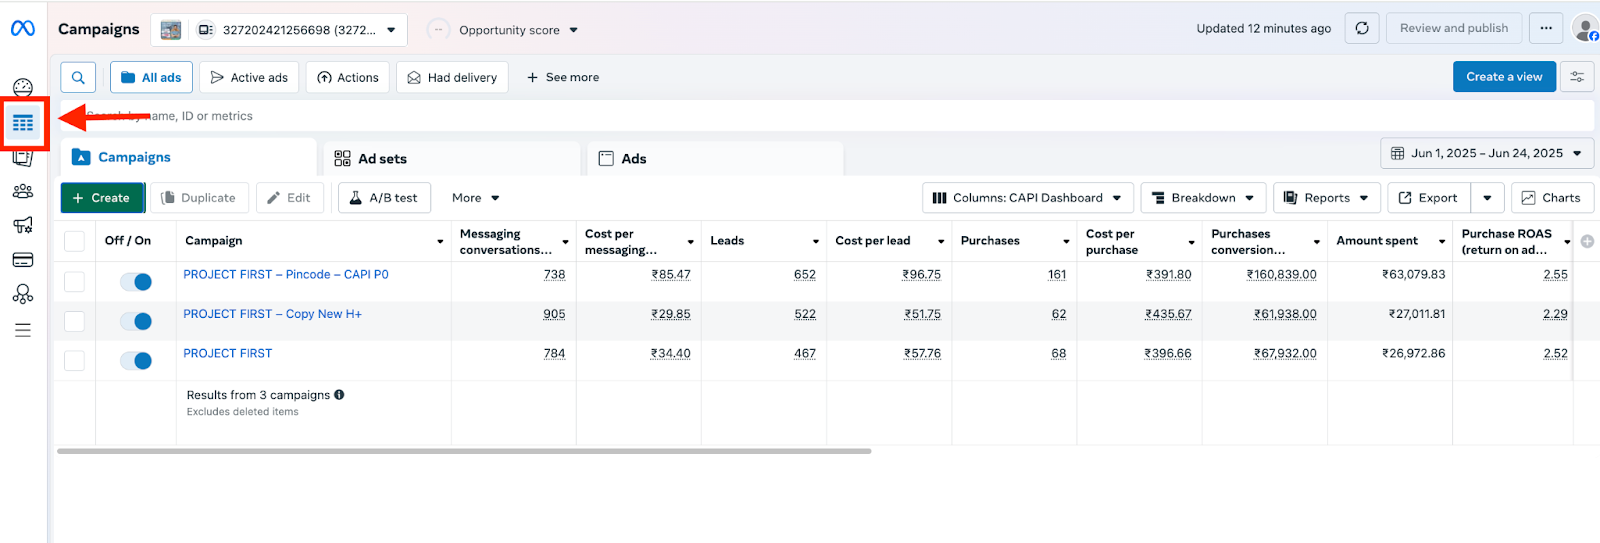Open view filter settings sliders icon
The height and width of the screenshot is (543, 1600).
click(x=1577, y=77)
